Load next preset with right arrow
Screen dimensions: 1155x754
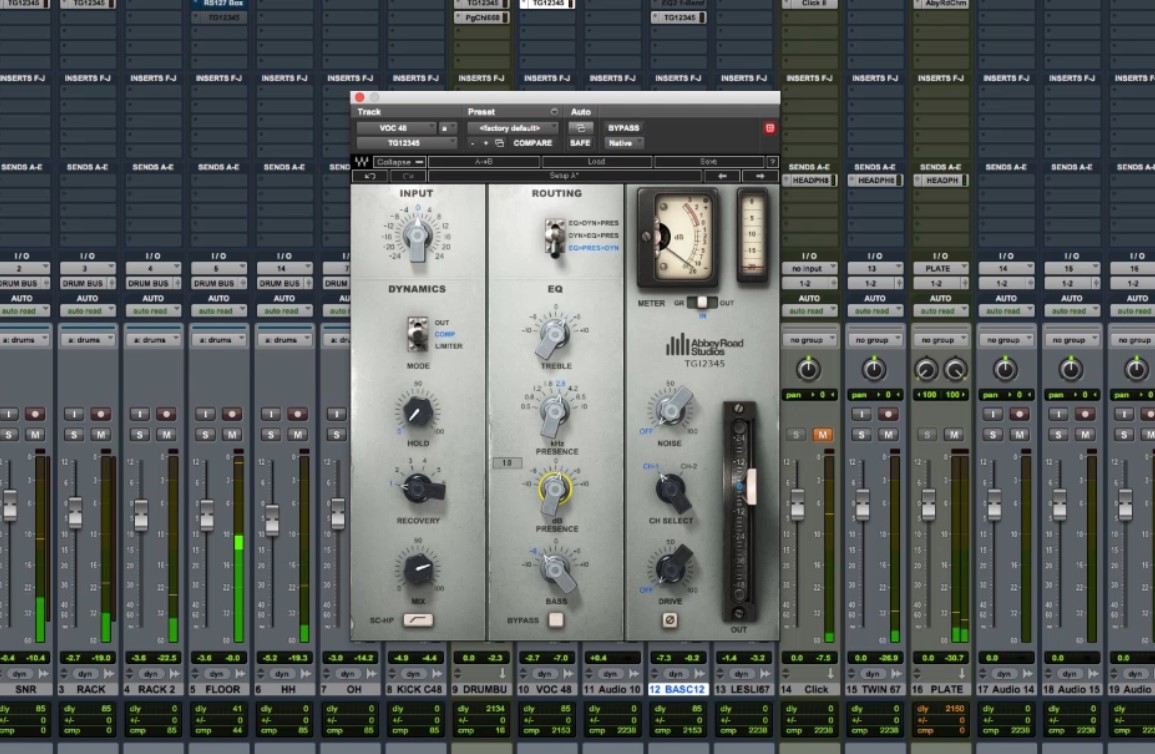pos(759,176)
